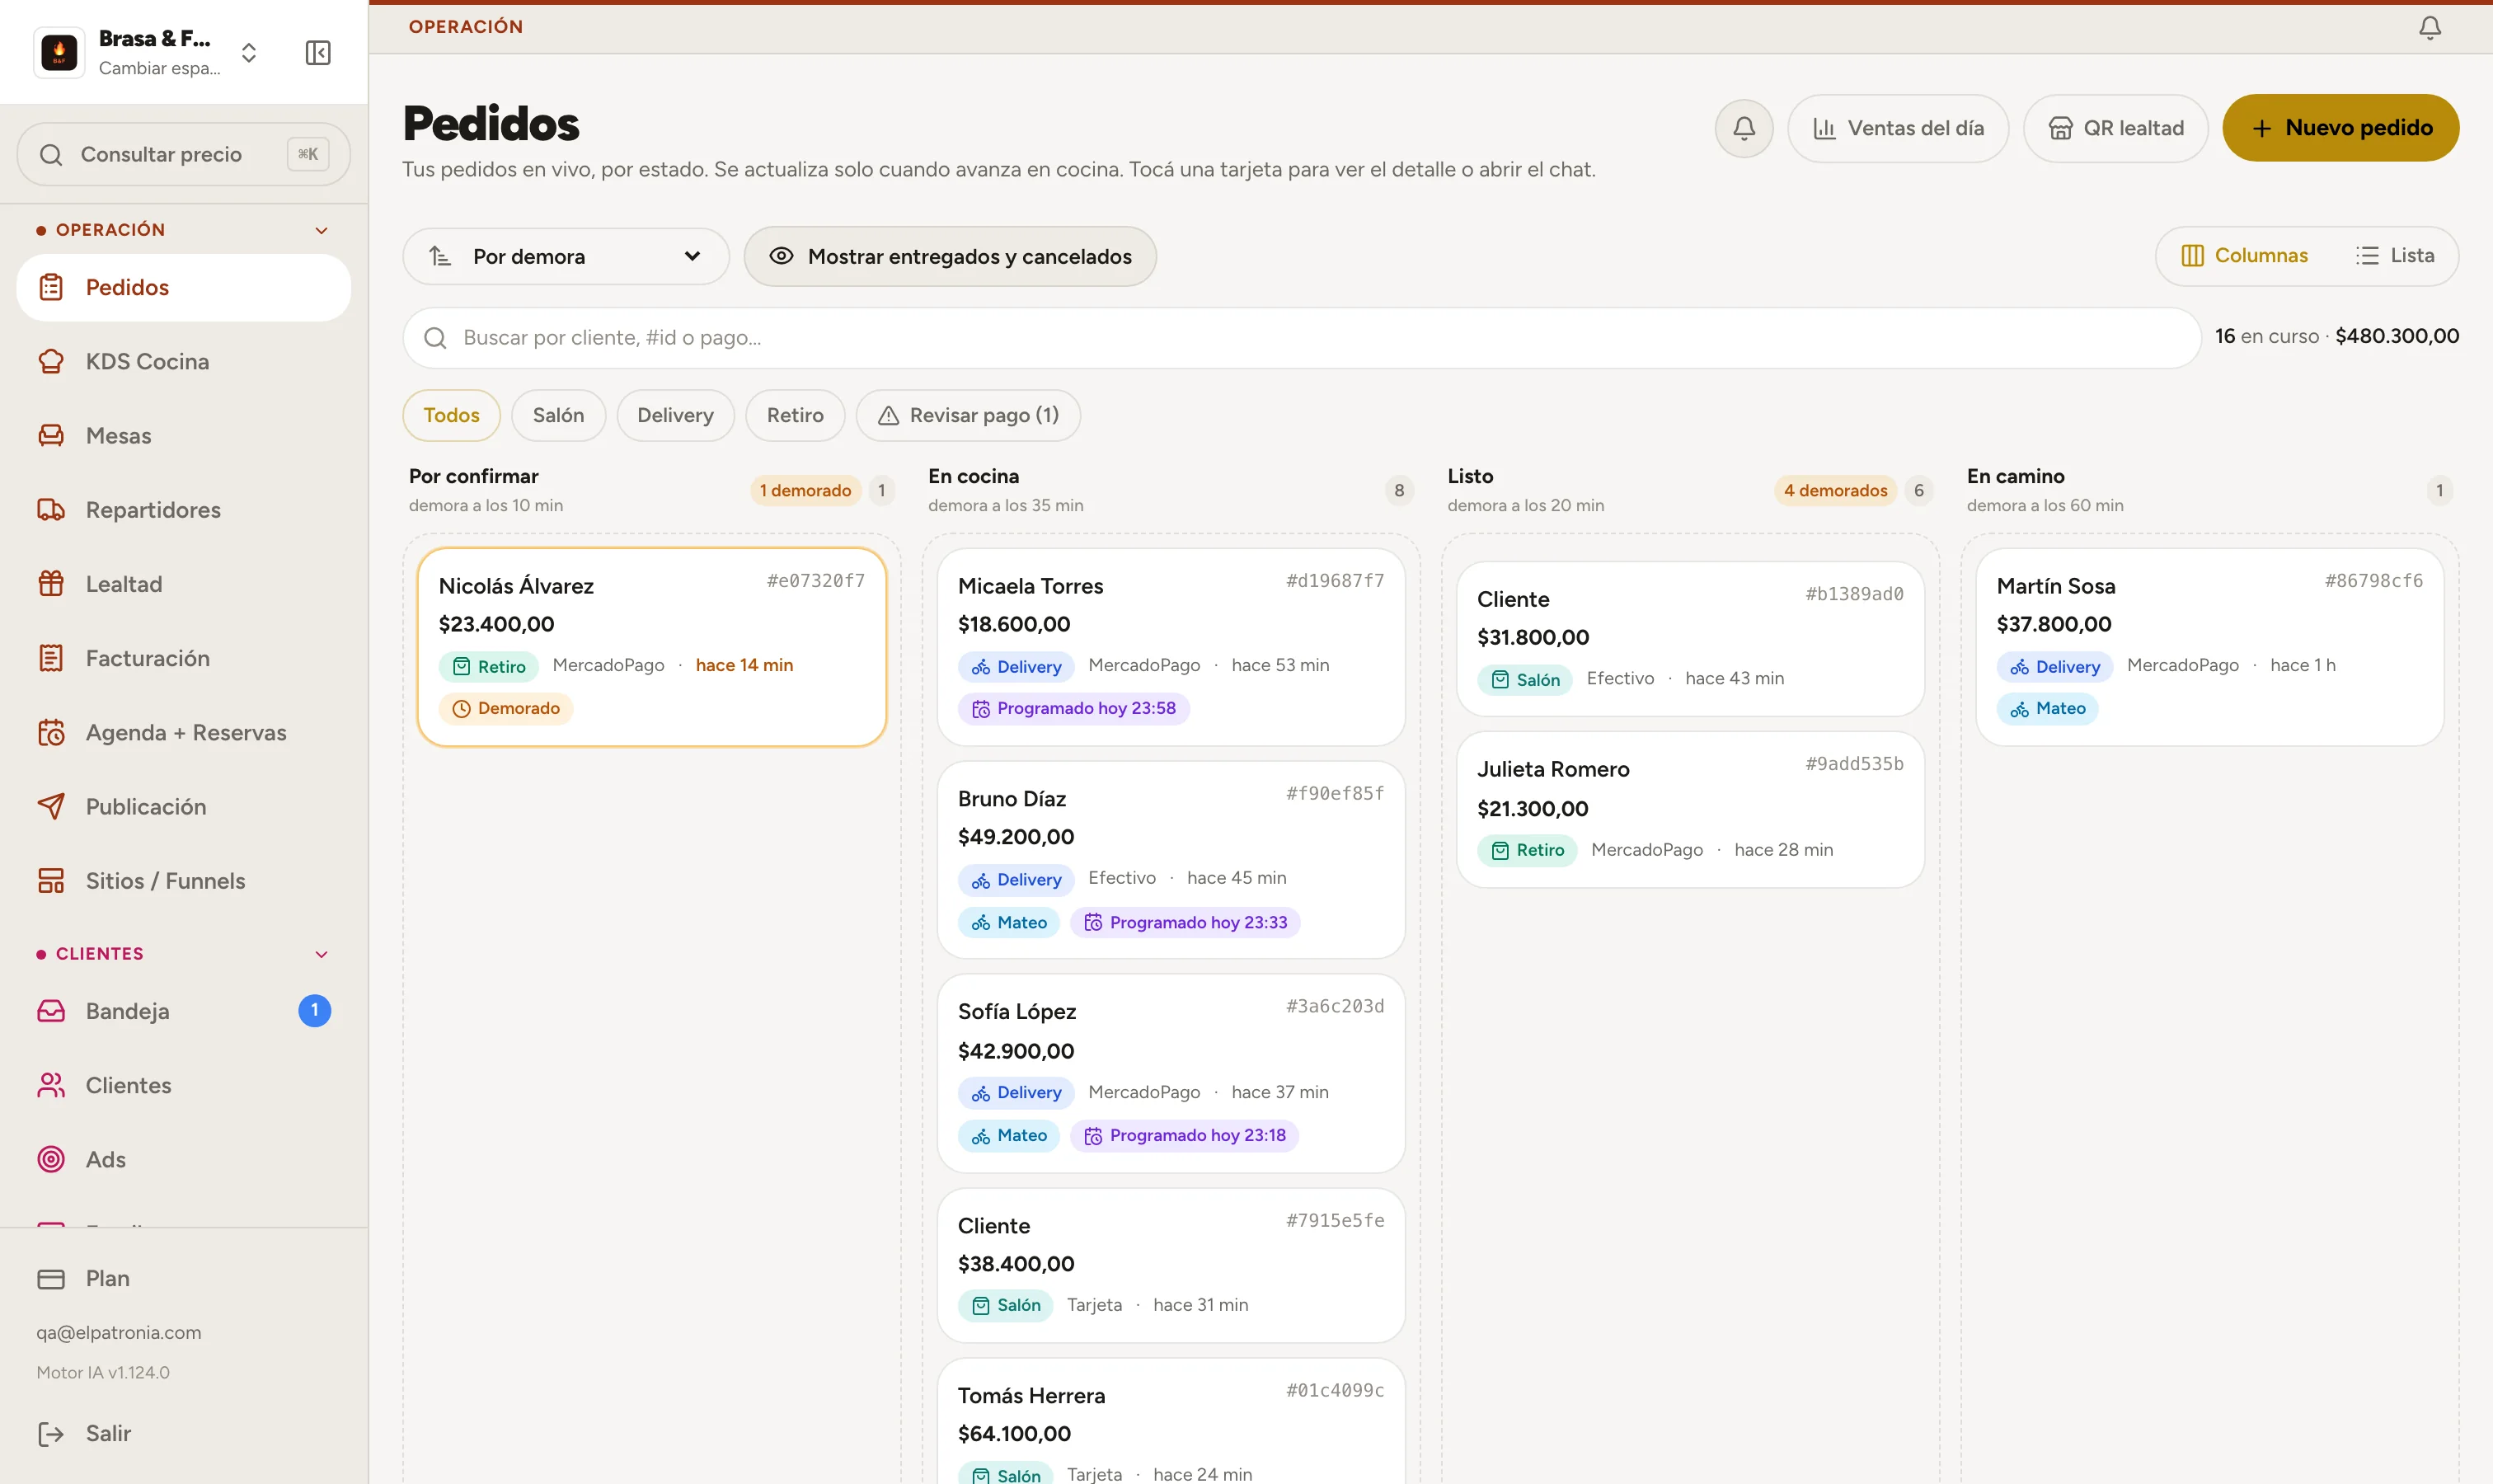The height and width of the screenshot is (1484, 2493).
Task: Open Bandeja inbox
Action: point(184,1011)
